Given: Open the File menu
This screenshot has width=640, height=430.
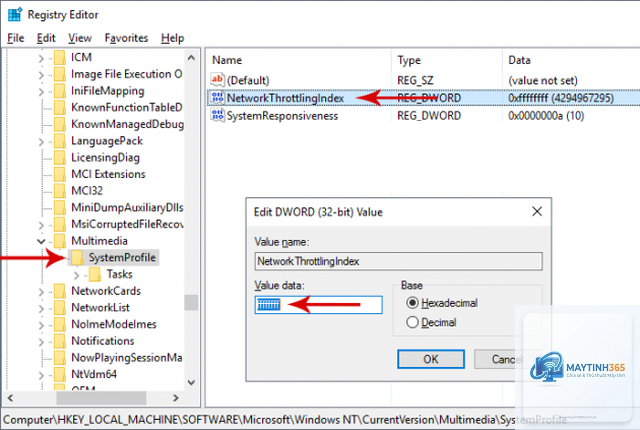Looking at the screenshot, I should click(x=16, y=38).
